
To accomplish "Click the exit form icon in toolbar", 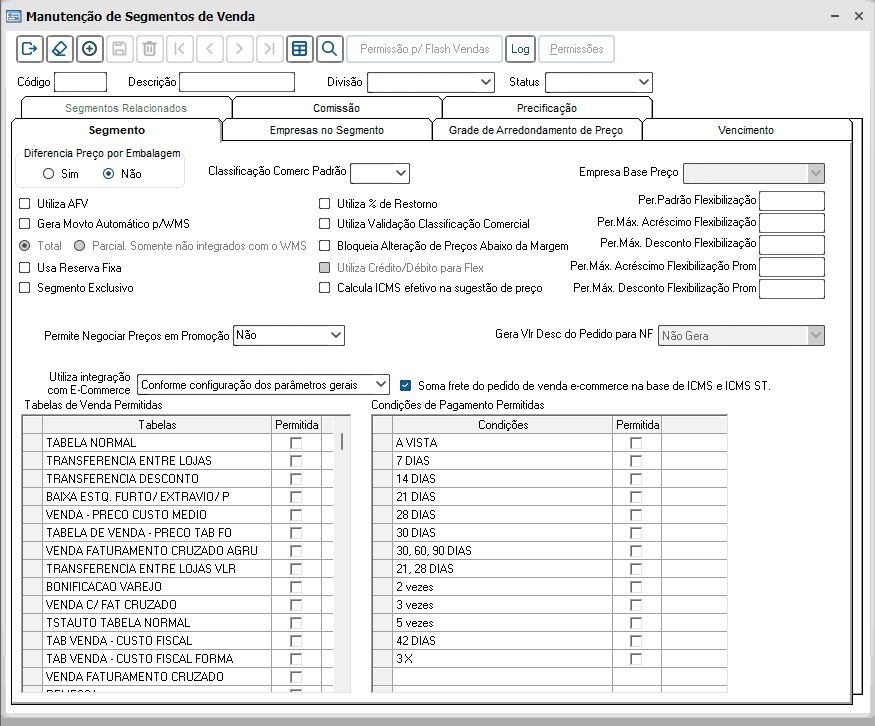I will coord(29,49).
